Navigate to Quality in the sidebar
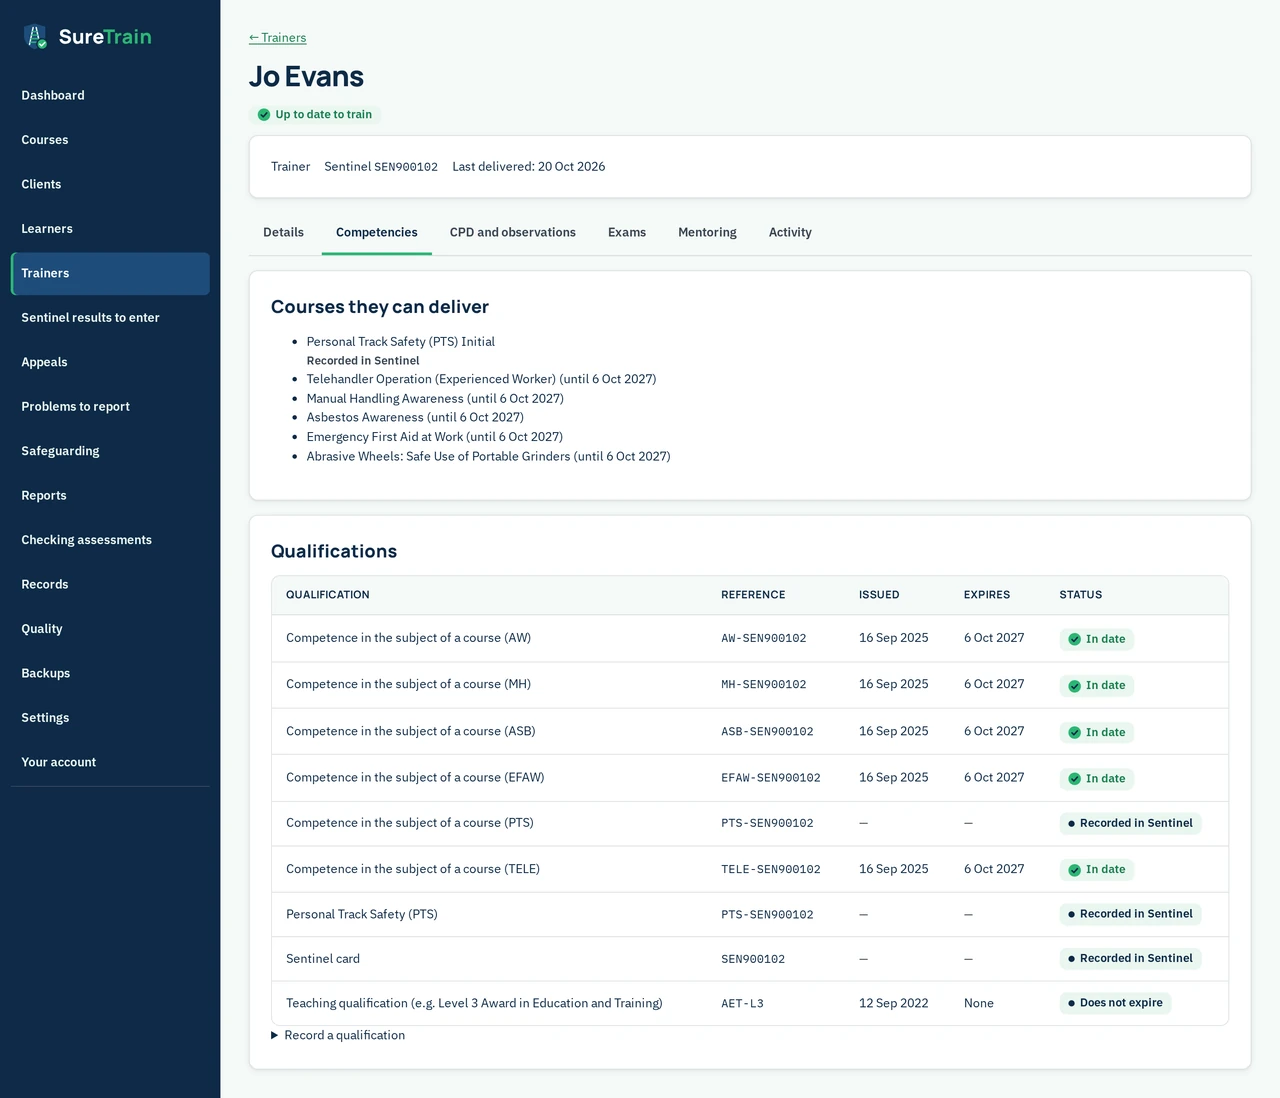 click(110, 629)
